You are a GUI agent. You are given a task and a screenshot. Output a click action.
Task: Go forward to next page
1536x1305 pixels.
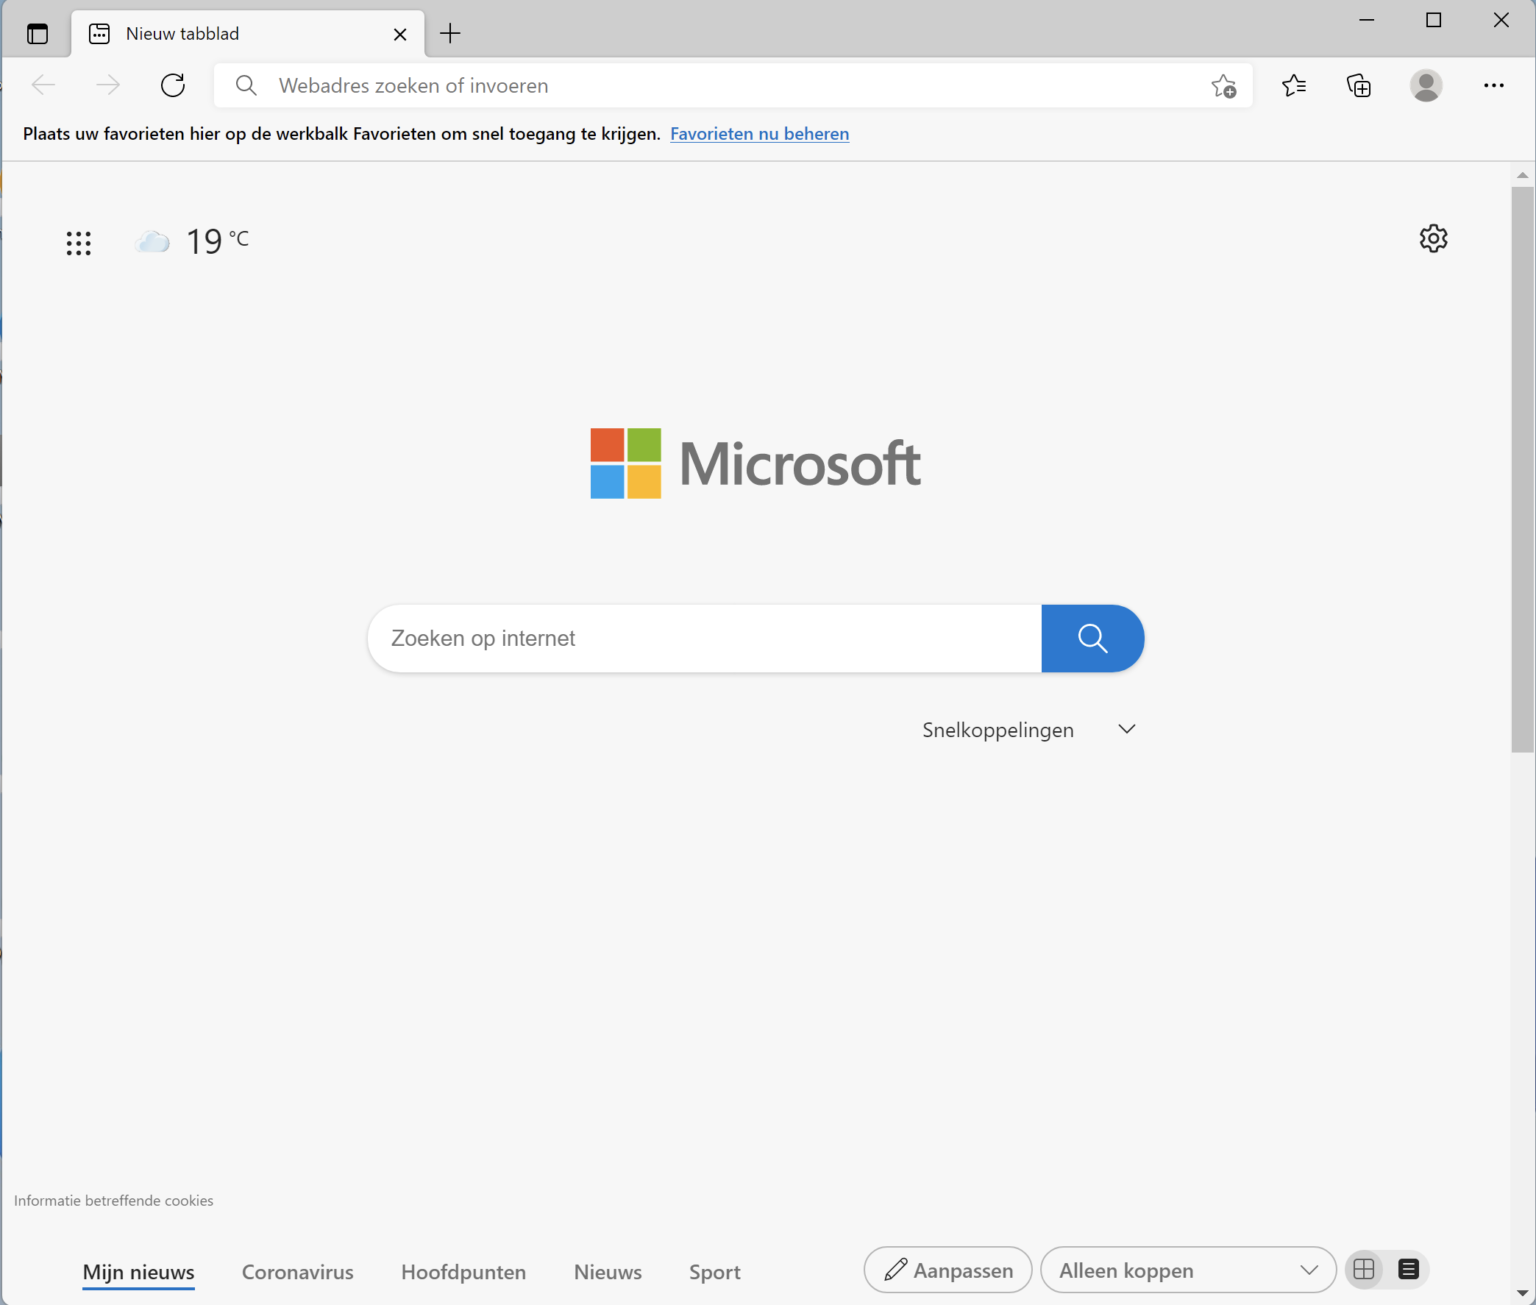pos(108,85)
